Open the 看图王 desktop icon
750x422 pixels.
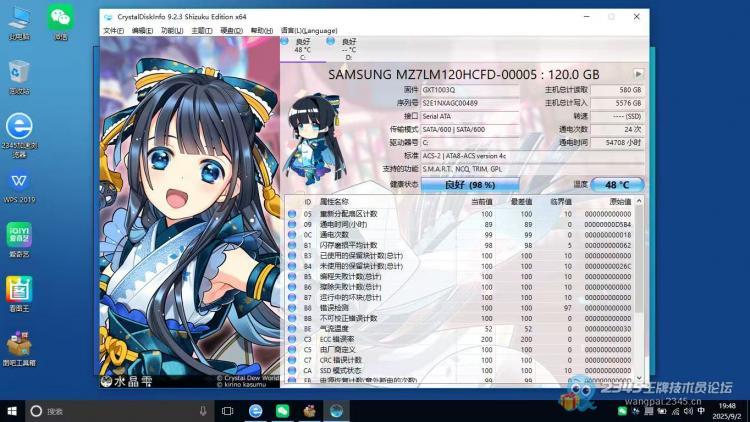pos(20,294)
